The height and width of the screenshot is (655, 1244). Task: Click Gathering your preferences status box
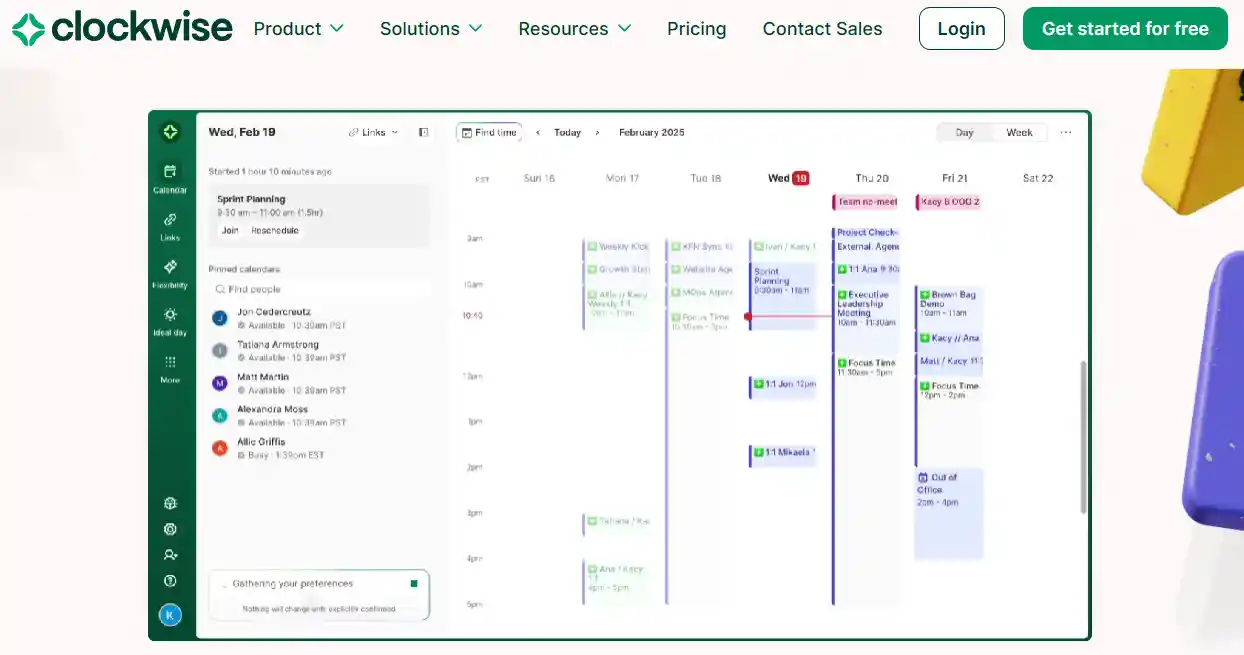[319, 596]
